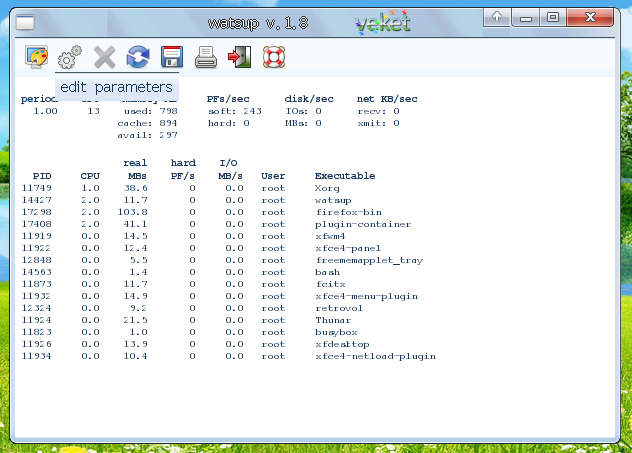Viewport: 632px width, 453px height.
Task: Click the fcitx executable entry
Action: (x=331, y=284)
